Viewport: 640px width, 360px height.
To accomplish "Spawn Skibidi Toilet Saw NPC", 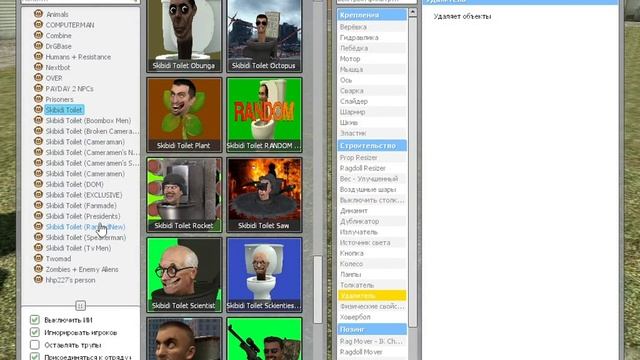I will pyautogui.click(x=264, y=195).
